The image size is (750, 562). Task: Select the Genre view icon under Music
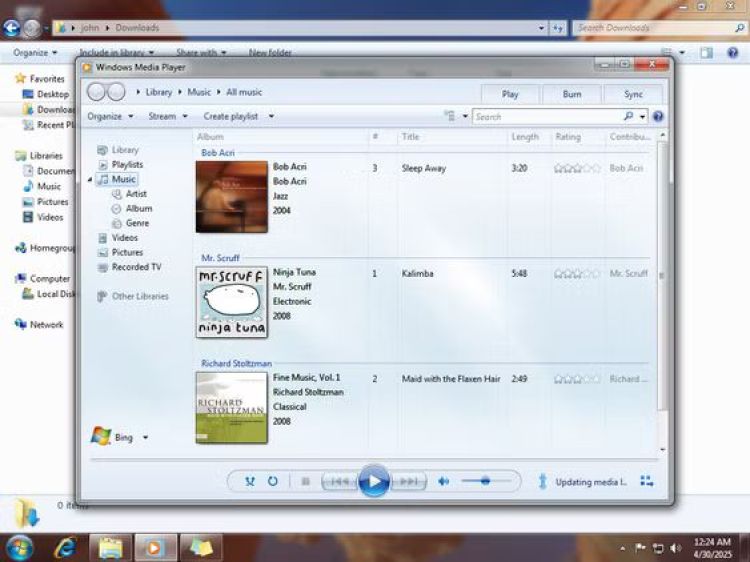point(117,223)
